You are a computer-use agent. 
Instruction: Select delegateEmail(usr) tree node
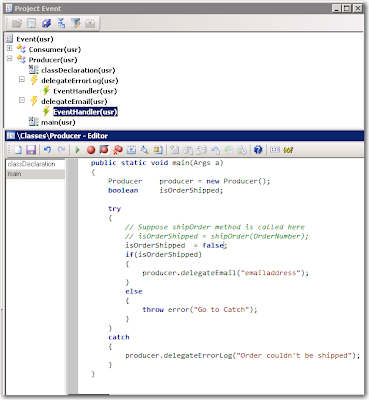pyautogui.click(x=74, y=101)
